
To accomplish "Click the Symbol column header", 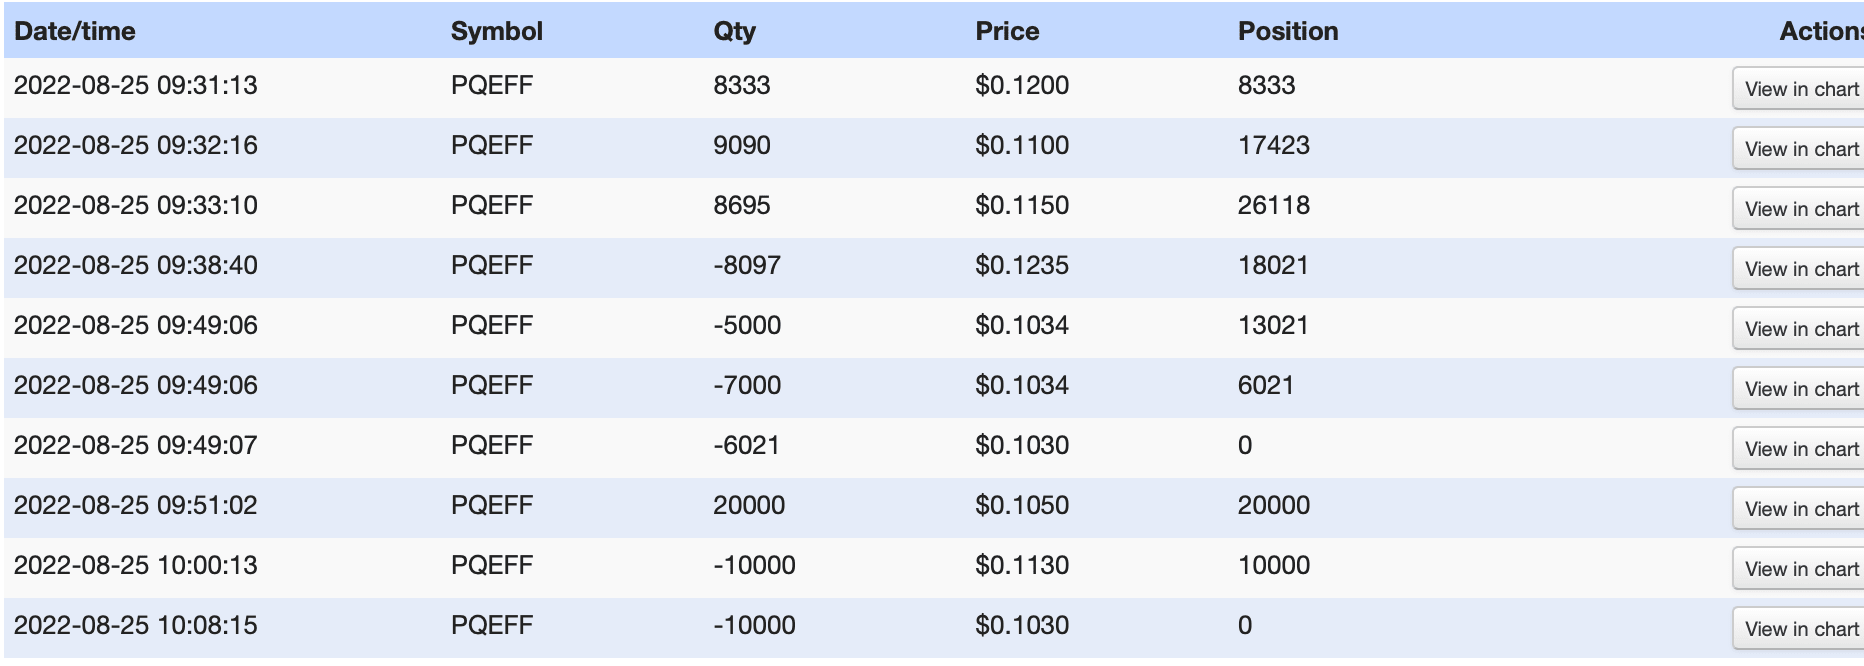I will point(496,31).
